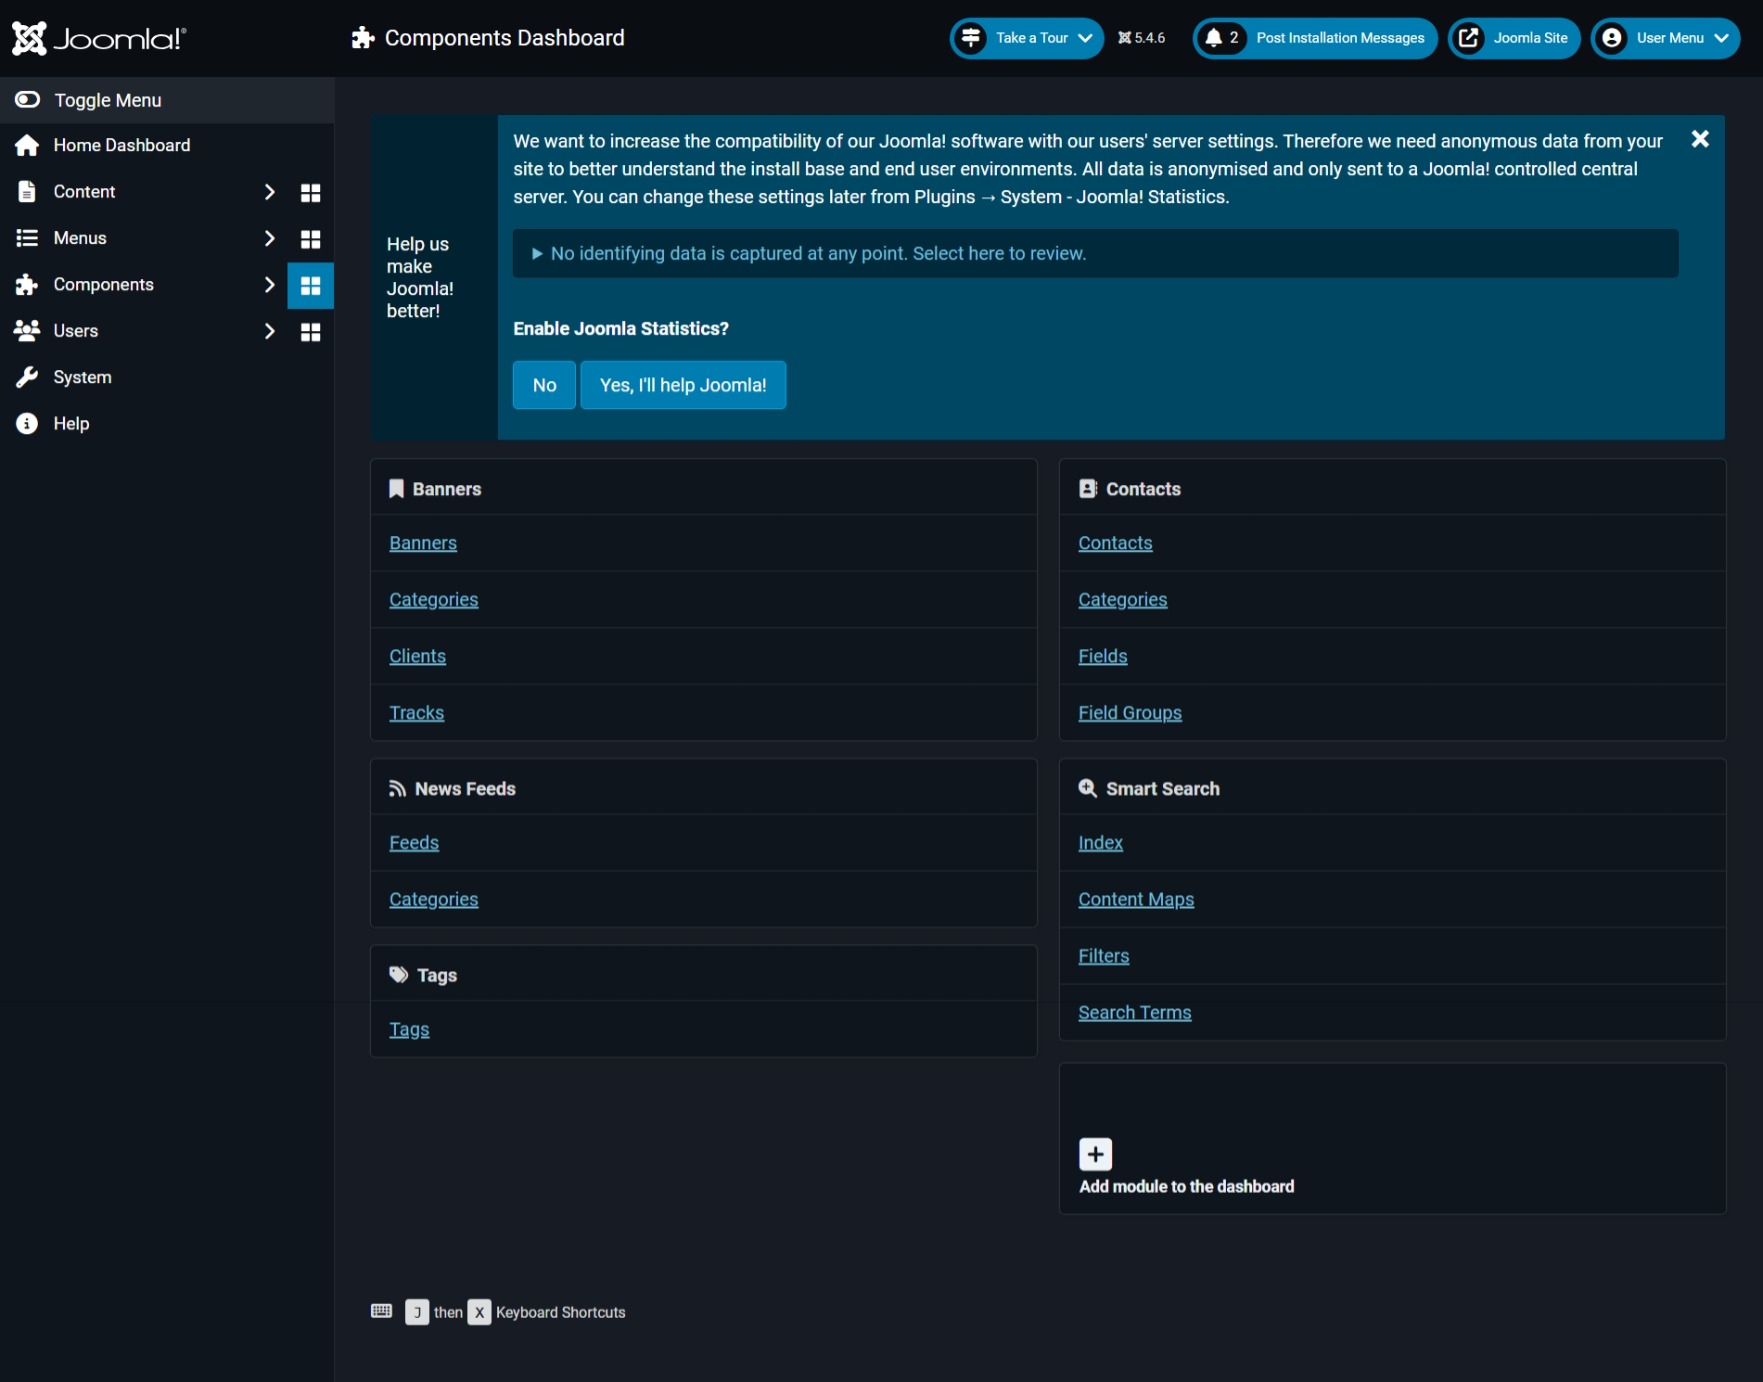The width and height of the screenshot is (1763, 1382).
Task: Open Banners link in Banners panel
Action: (x=423, y=543)
